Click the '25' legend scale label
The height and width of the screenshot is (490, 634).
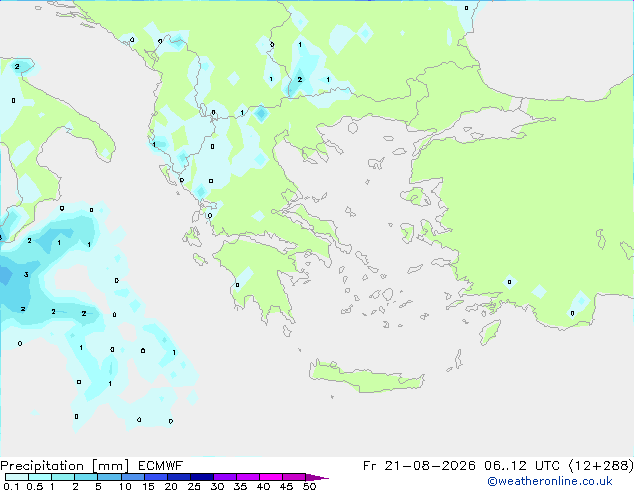pyautogui.click(x=194, y=486)
